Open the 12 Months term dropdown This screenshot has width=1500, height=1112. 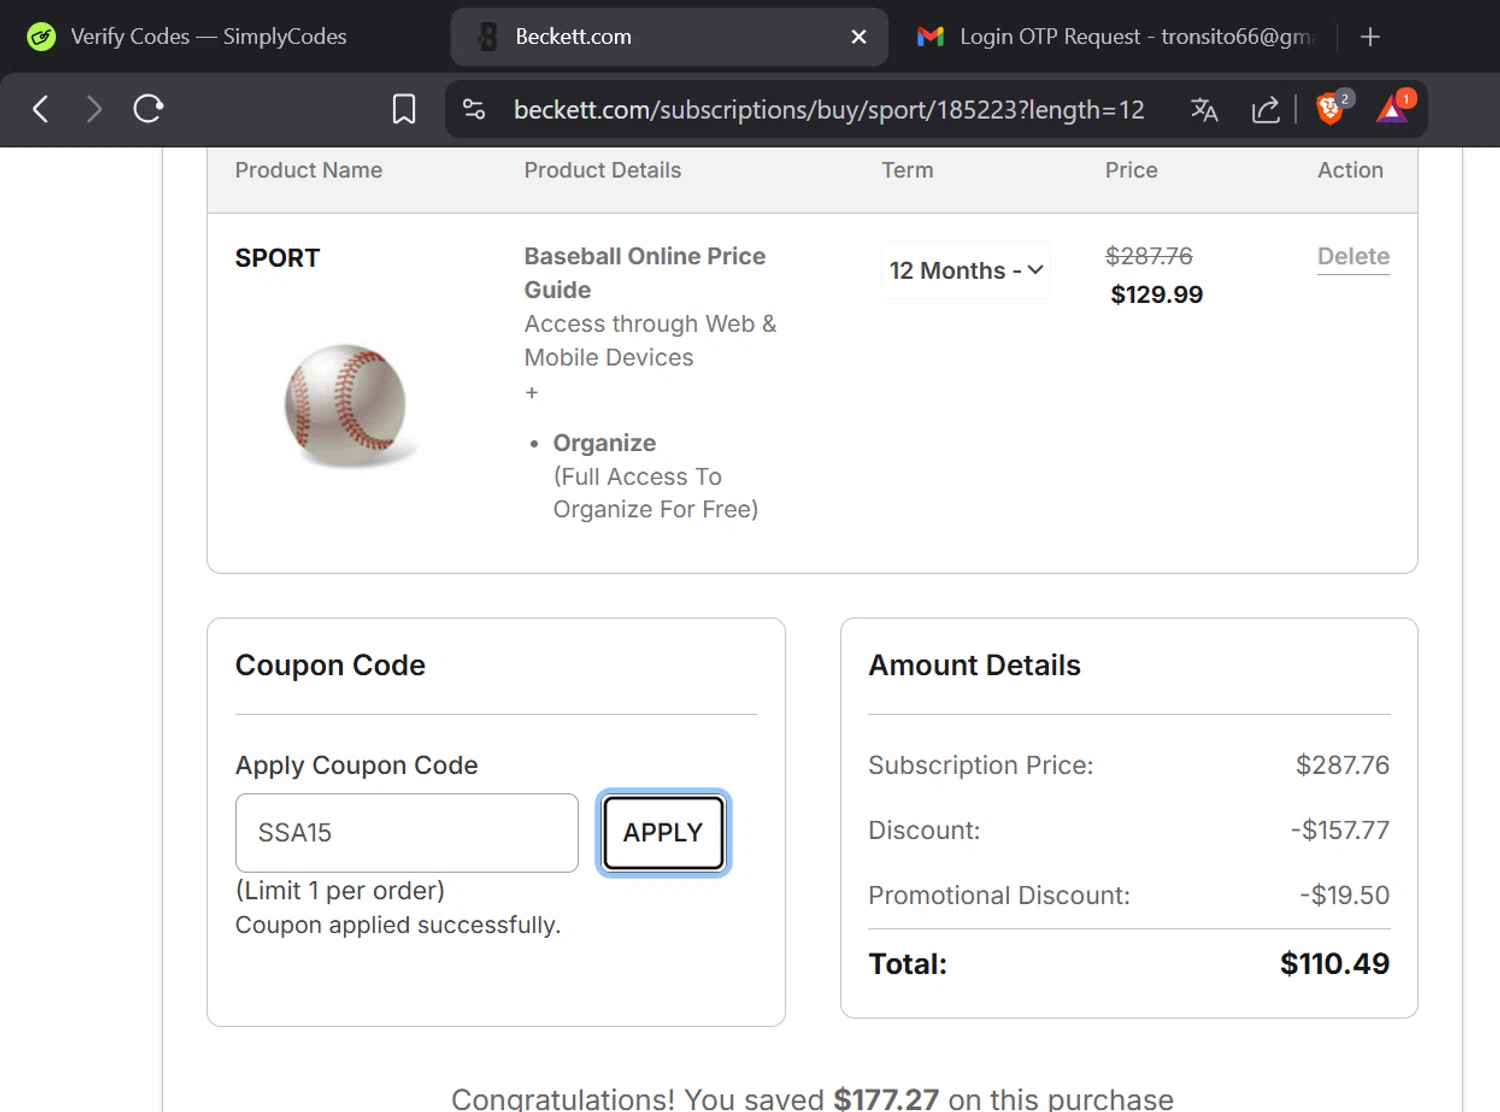[x=965, y=270]
